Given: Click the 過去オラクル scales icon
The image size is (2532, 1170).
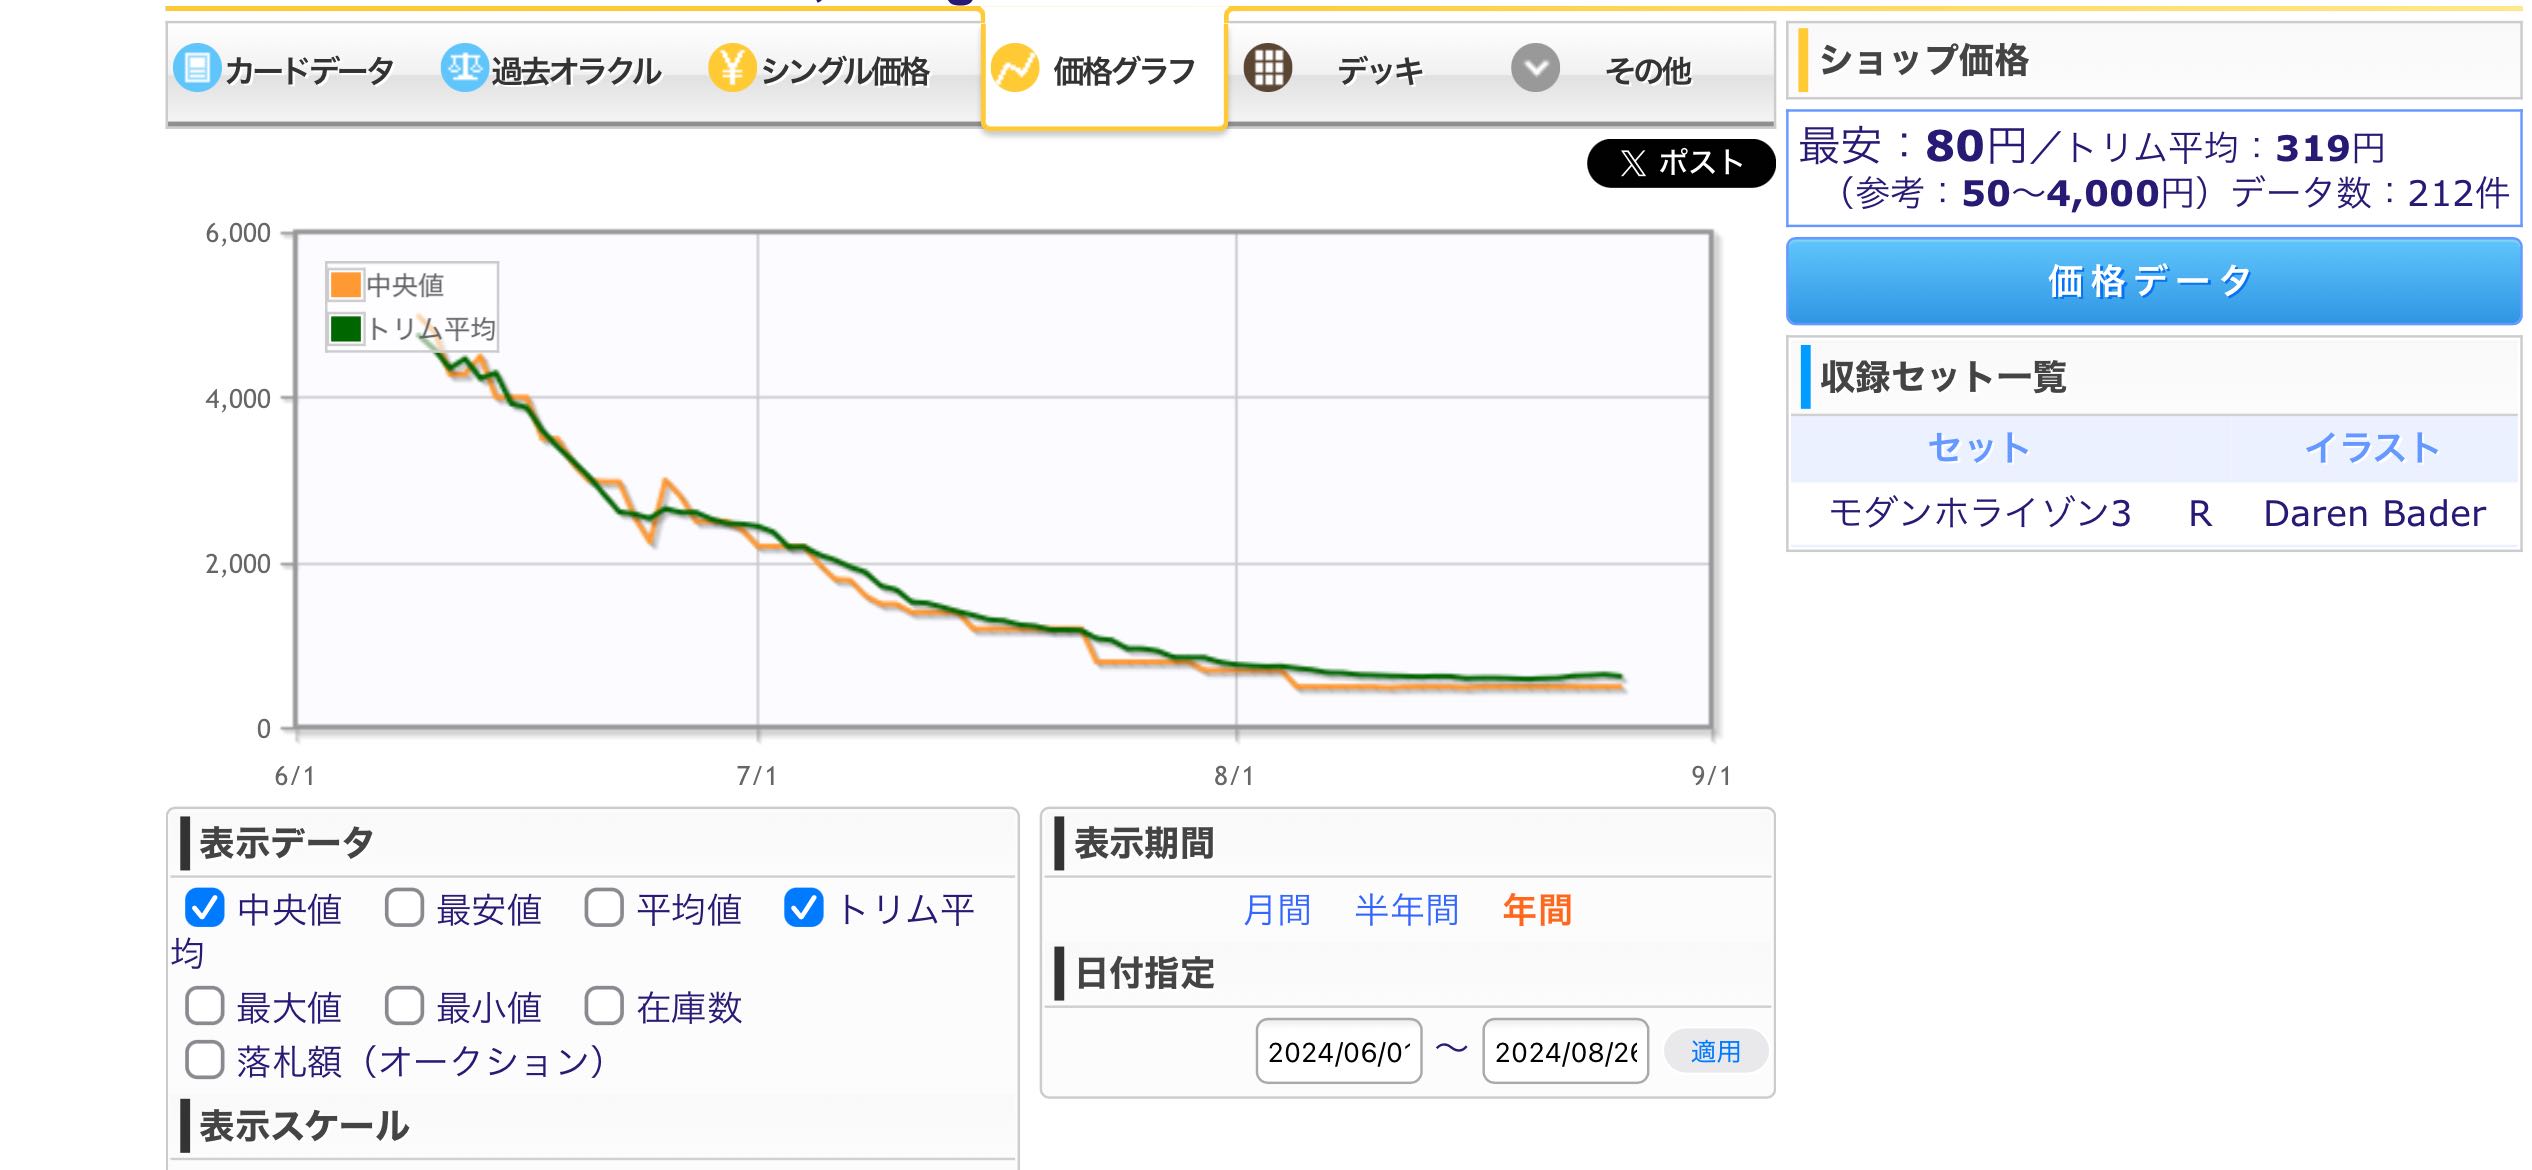Looking at the screenshot, I should pos(463,69).
